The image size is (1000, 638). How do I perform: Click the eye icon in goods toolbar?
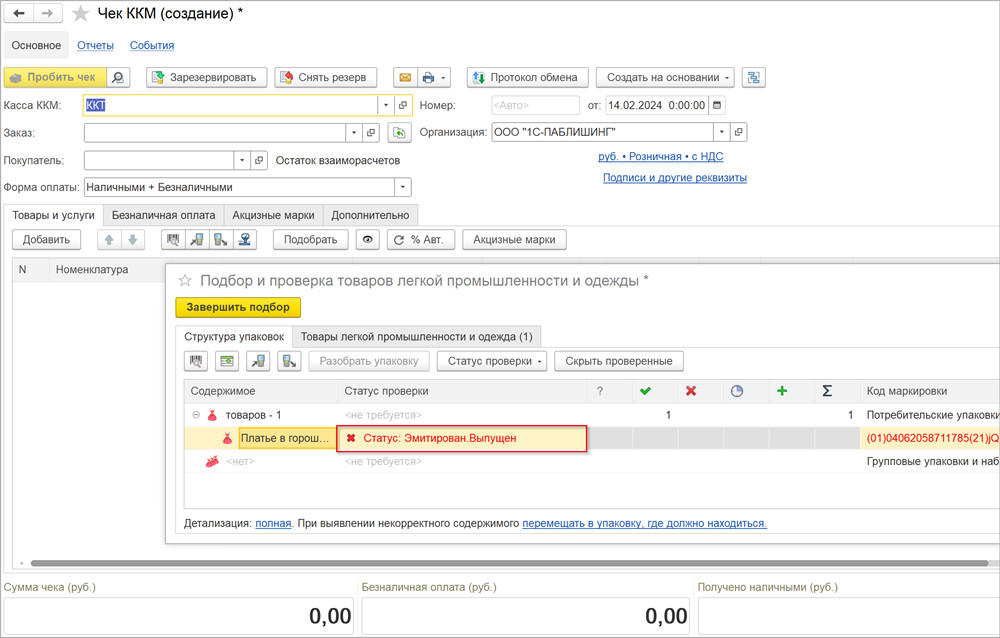[369, 239]
